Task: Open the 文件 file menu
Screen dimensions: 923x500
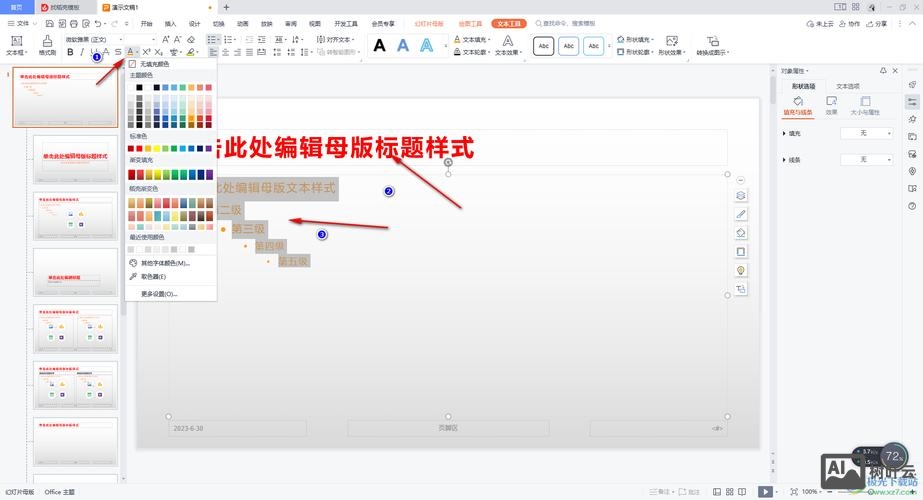Action: pos(22,24)
